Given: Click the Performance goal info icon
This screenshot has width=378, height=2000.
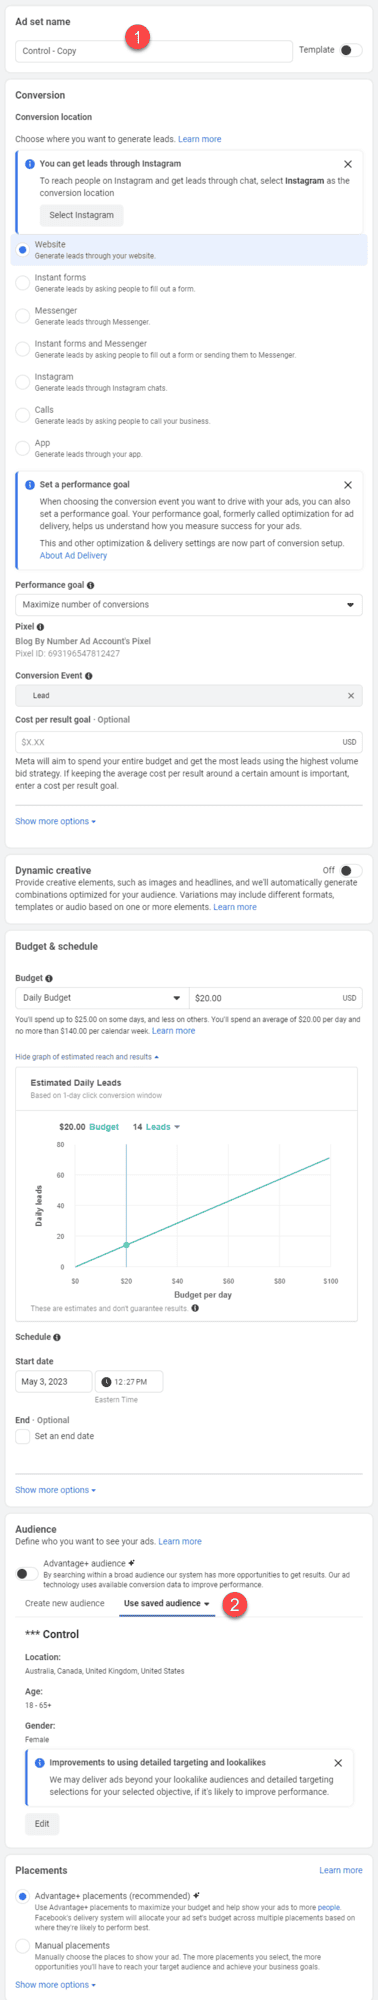Looking at the screenshot, I should 91,585.
